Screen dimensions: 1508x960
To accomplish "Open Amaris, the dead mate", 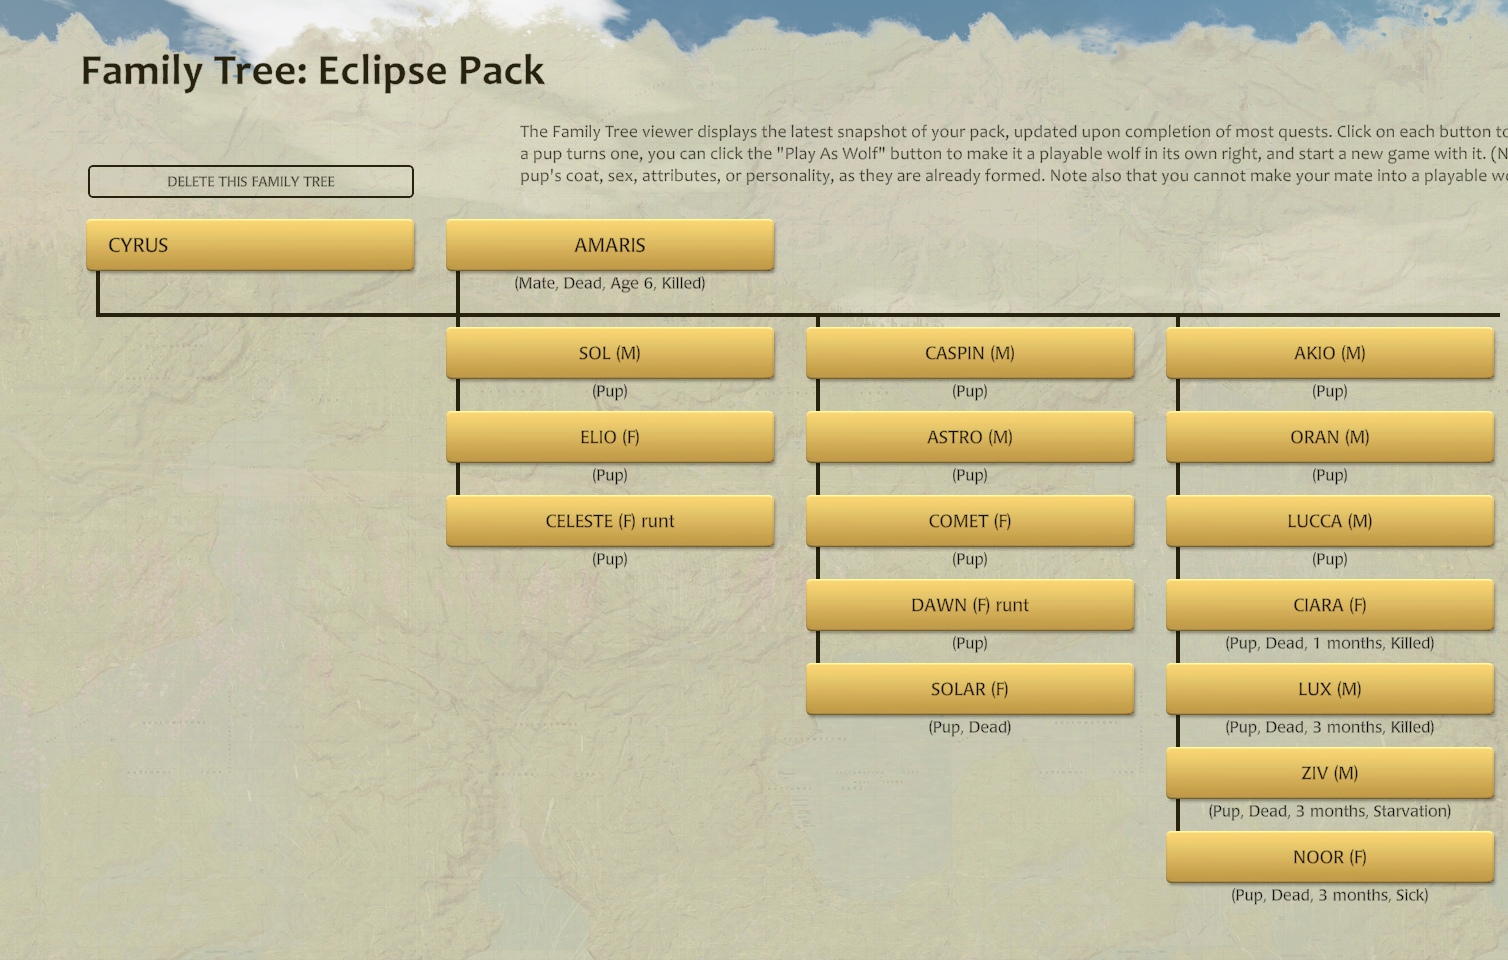I will (x=609, y=244).
